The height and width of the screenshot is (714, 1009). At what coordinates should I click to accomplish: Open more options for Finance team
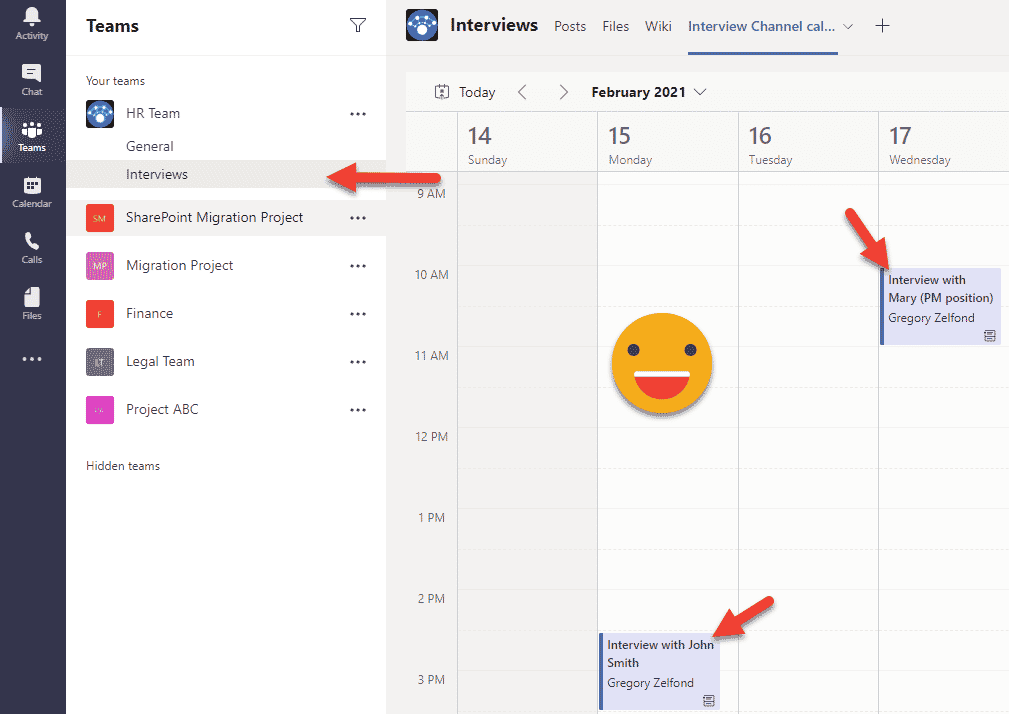[358, 314]
